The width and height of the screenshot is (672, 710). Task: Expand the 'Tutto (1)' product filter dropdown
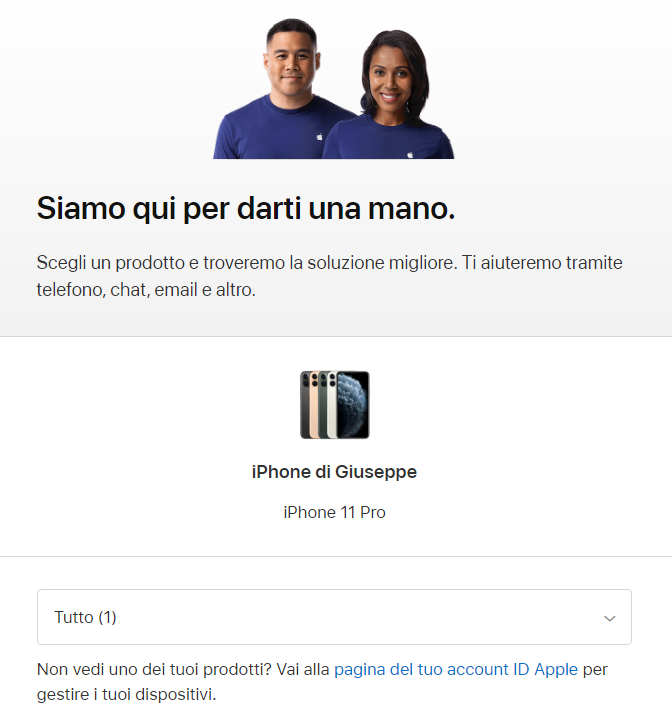pyautogui.click(x=334, y=617)
